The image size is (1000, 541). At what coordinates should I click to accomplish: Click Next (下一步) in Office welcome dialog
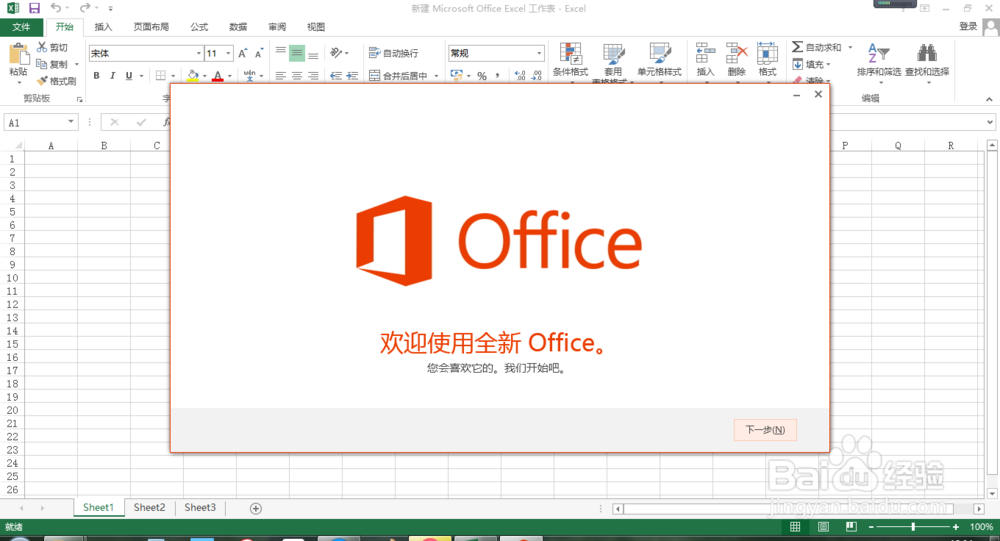tap(765, 429)
